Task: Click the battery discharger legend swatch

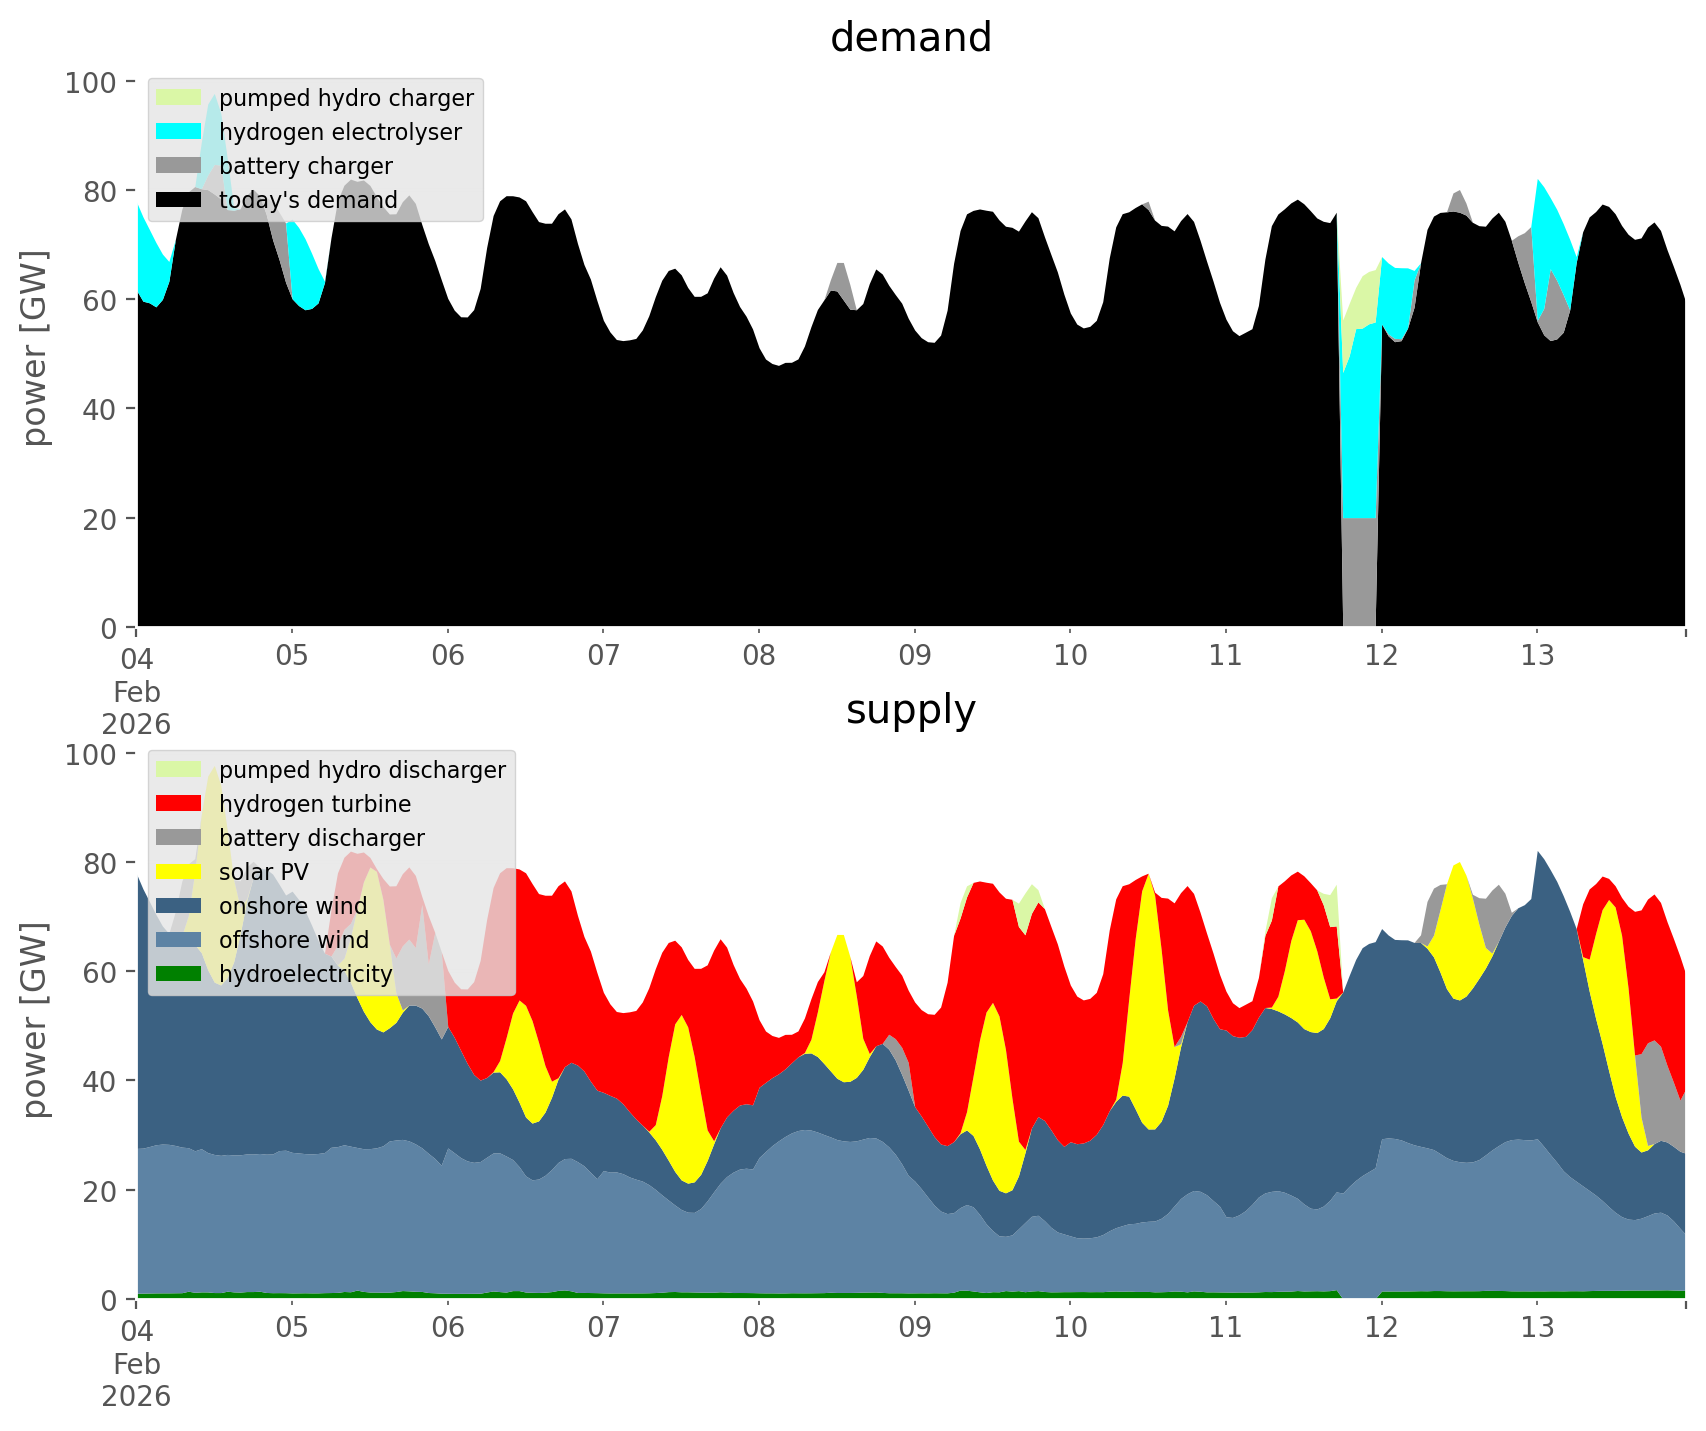Action: click(x=179, y=838)
